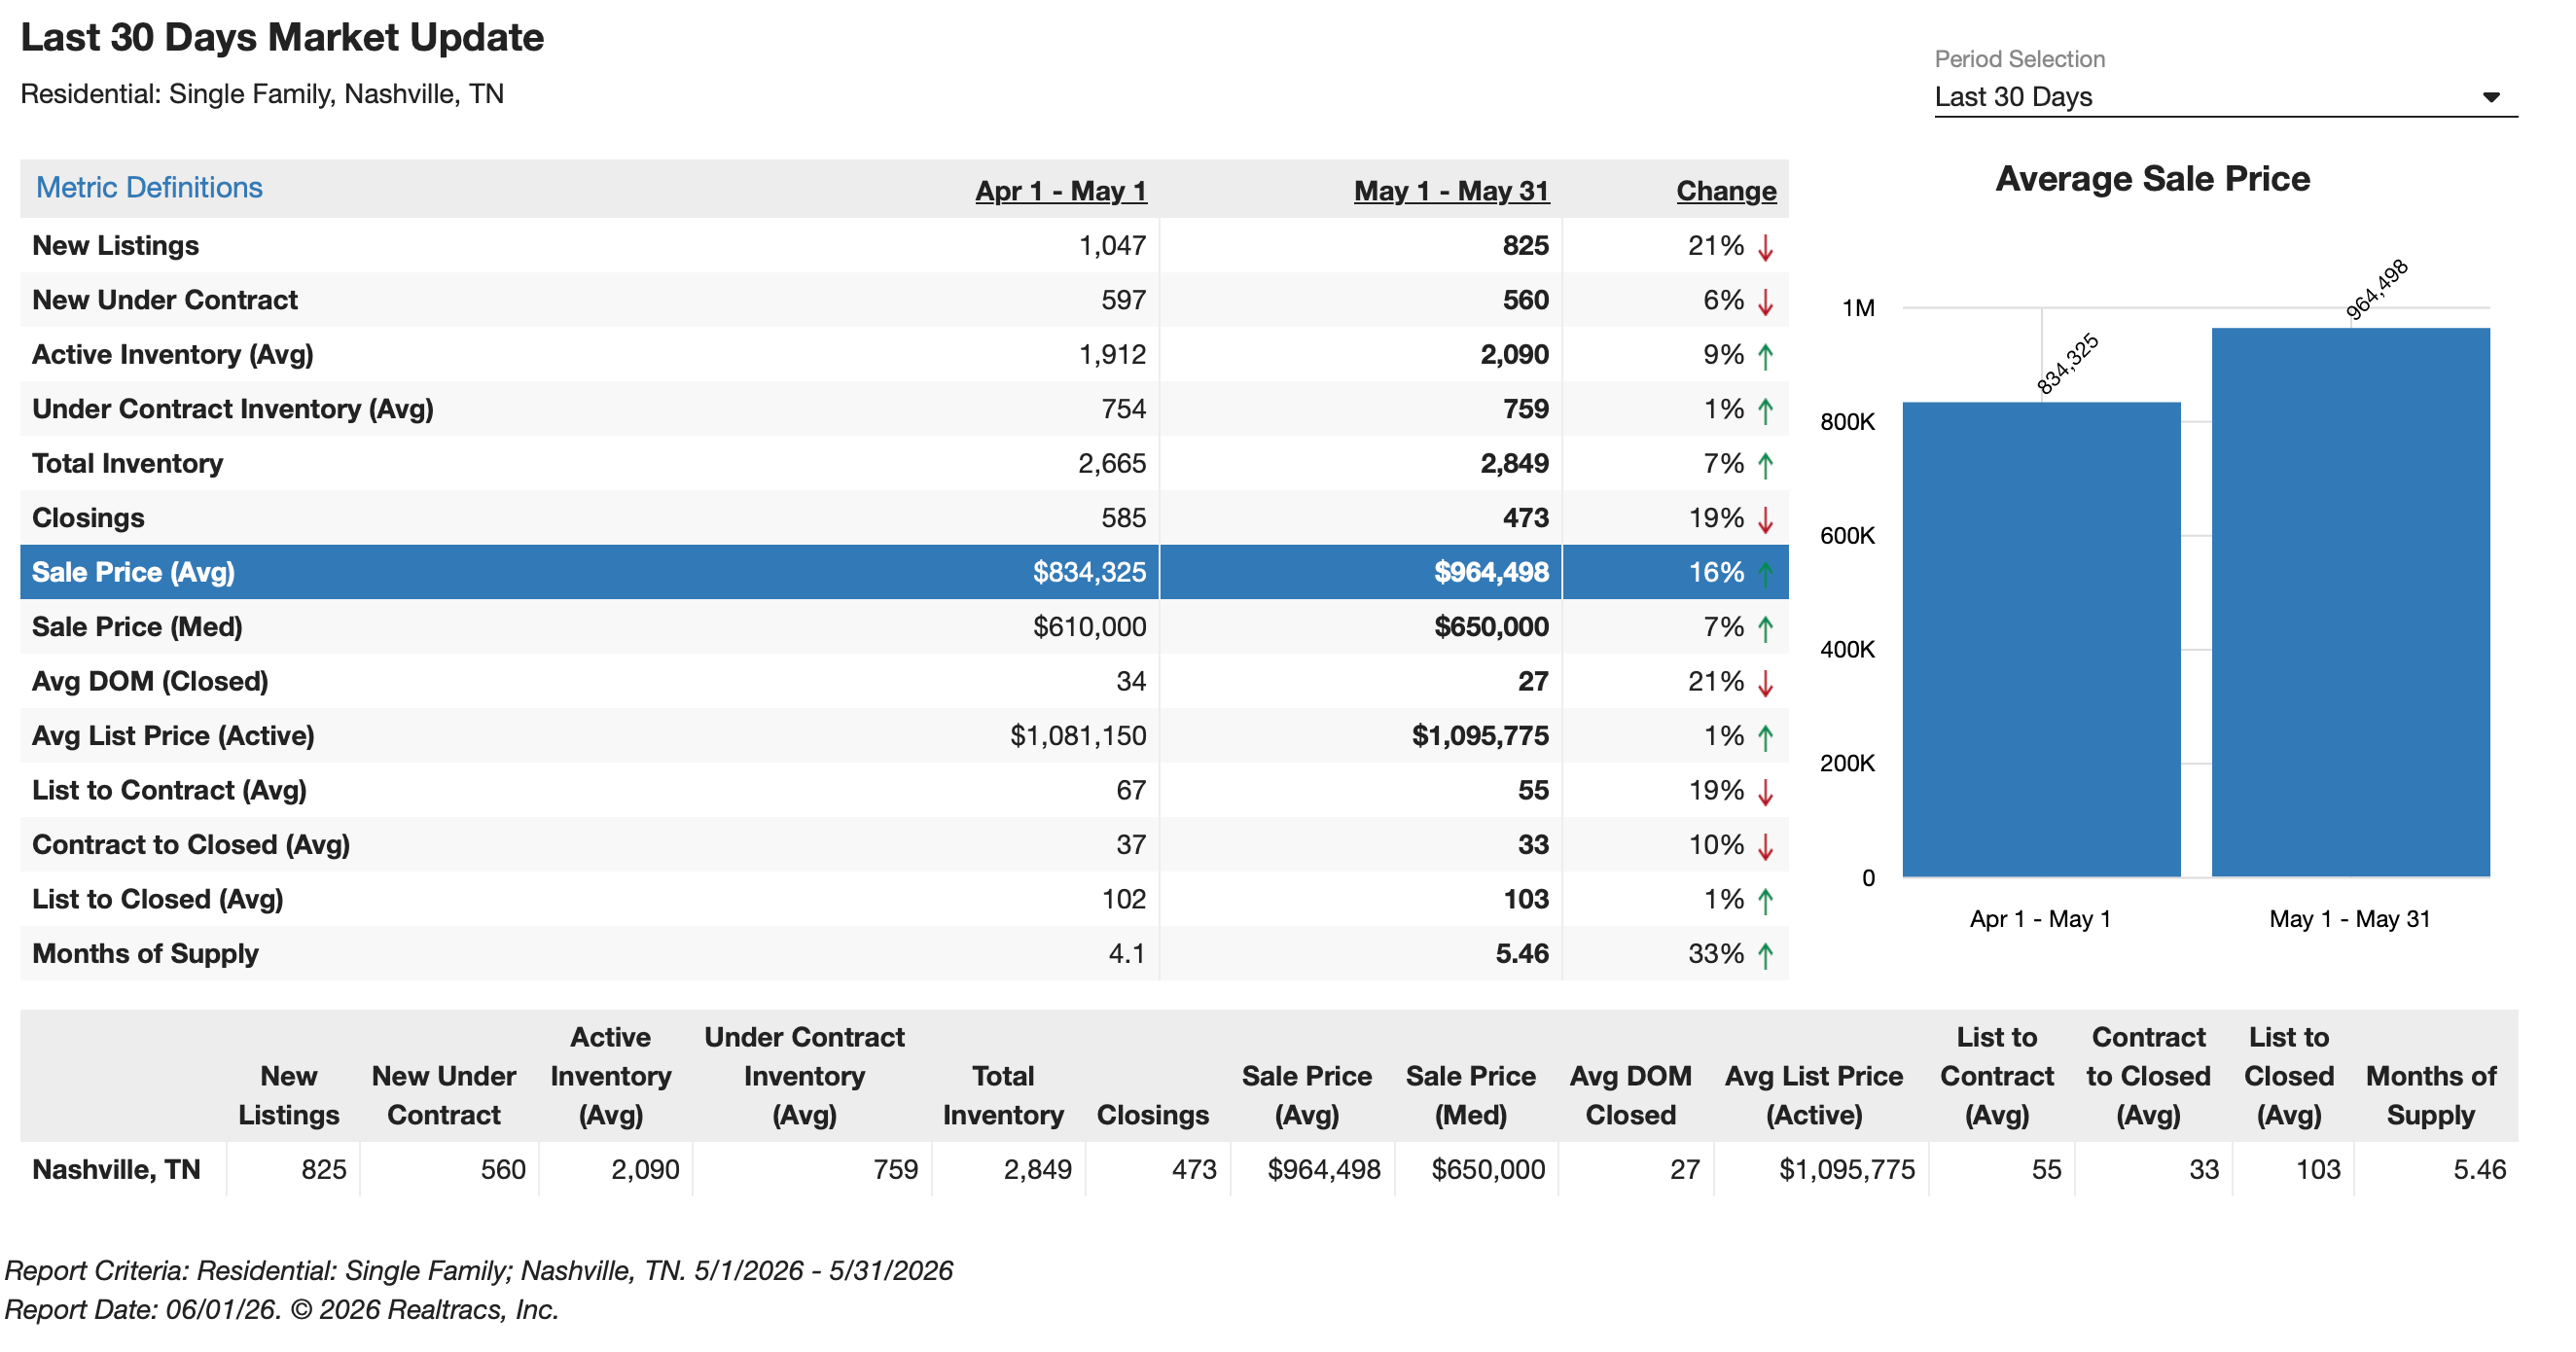Screen dimensions: 2576x1352
Task: Open the Period Selection dropdown arrow
Action: 2490,97
